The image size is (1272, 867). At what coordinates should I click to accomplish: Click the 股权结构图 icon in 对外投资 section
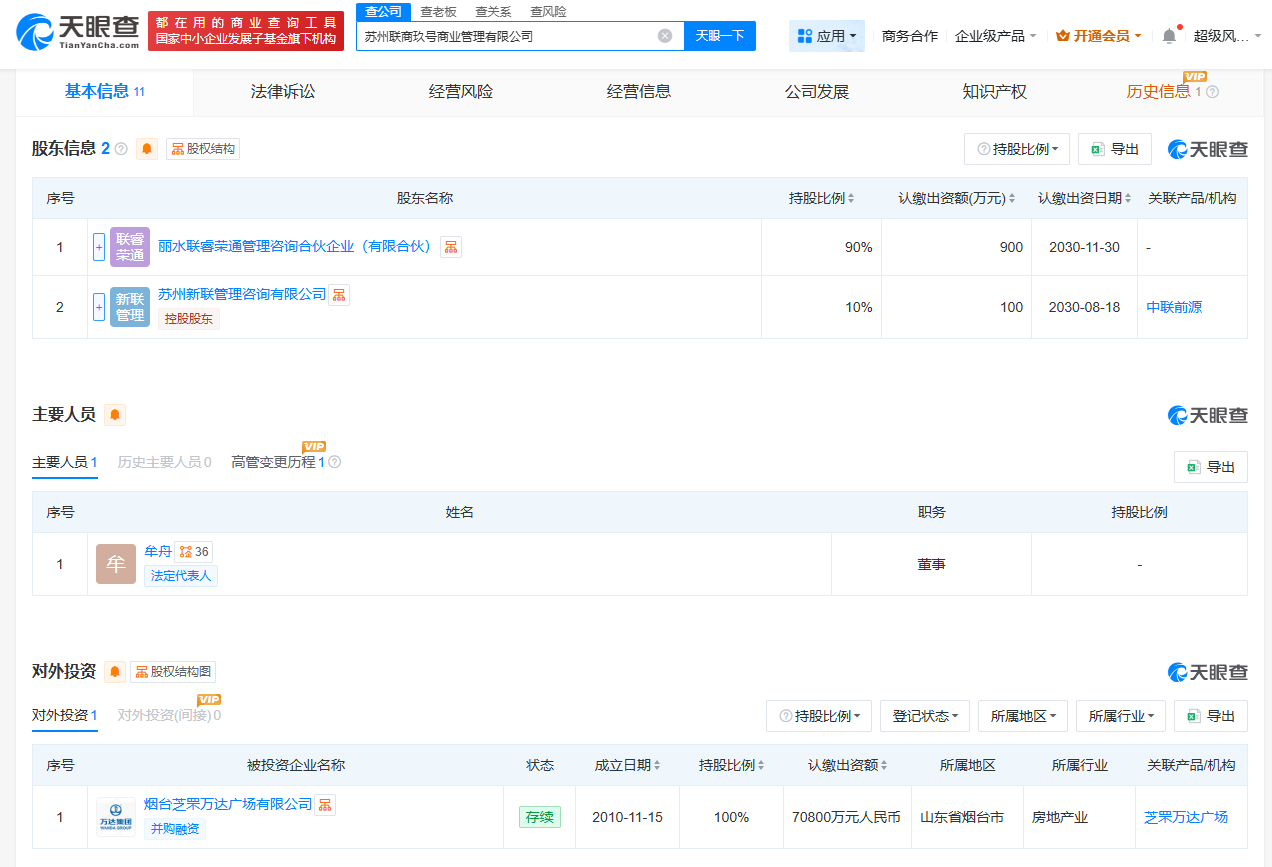tap(174, 671)
